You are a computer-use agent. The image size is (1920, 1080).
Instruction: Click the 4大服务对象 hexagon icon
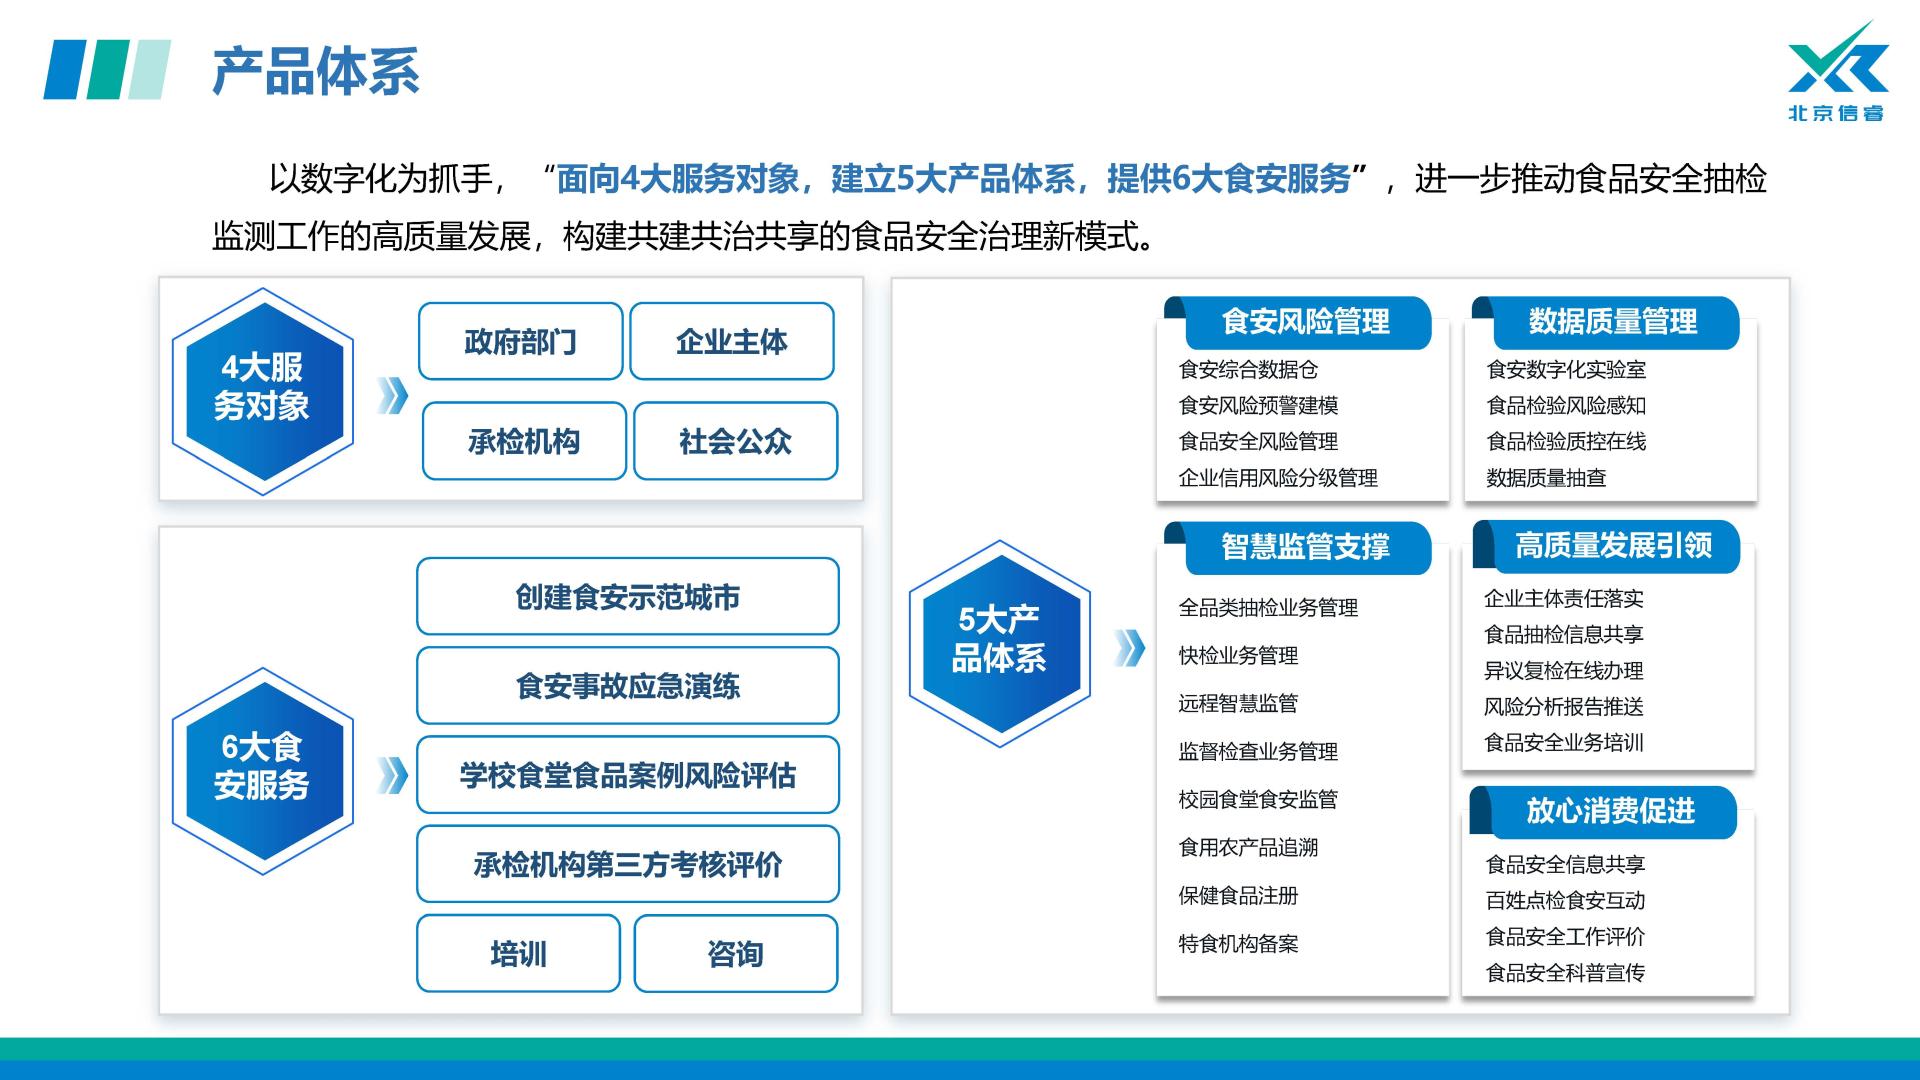pyautogui.click(x=262, y=390)
